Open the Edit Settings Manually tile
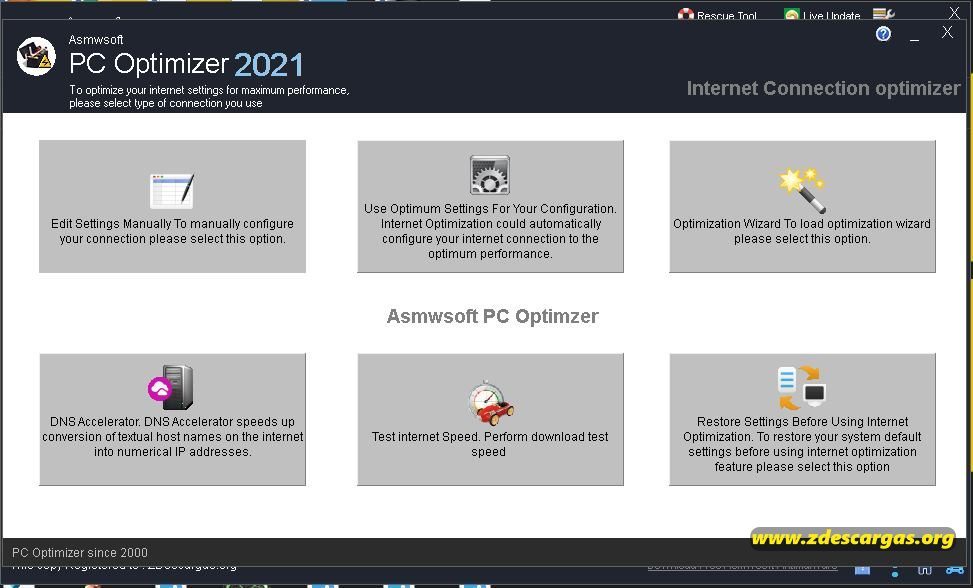This screenshot has width=973, height=588. tap(172, 206)
